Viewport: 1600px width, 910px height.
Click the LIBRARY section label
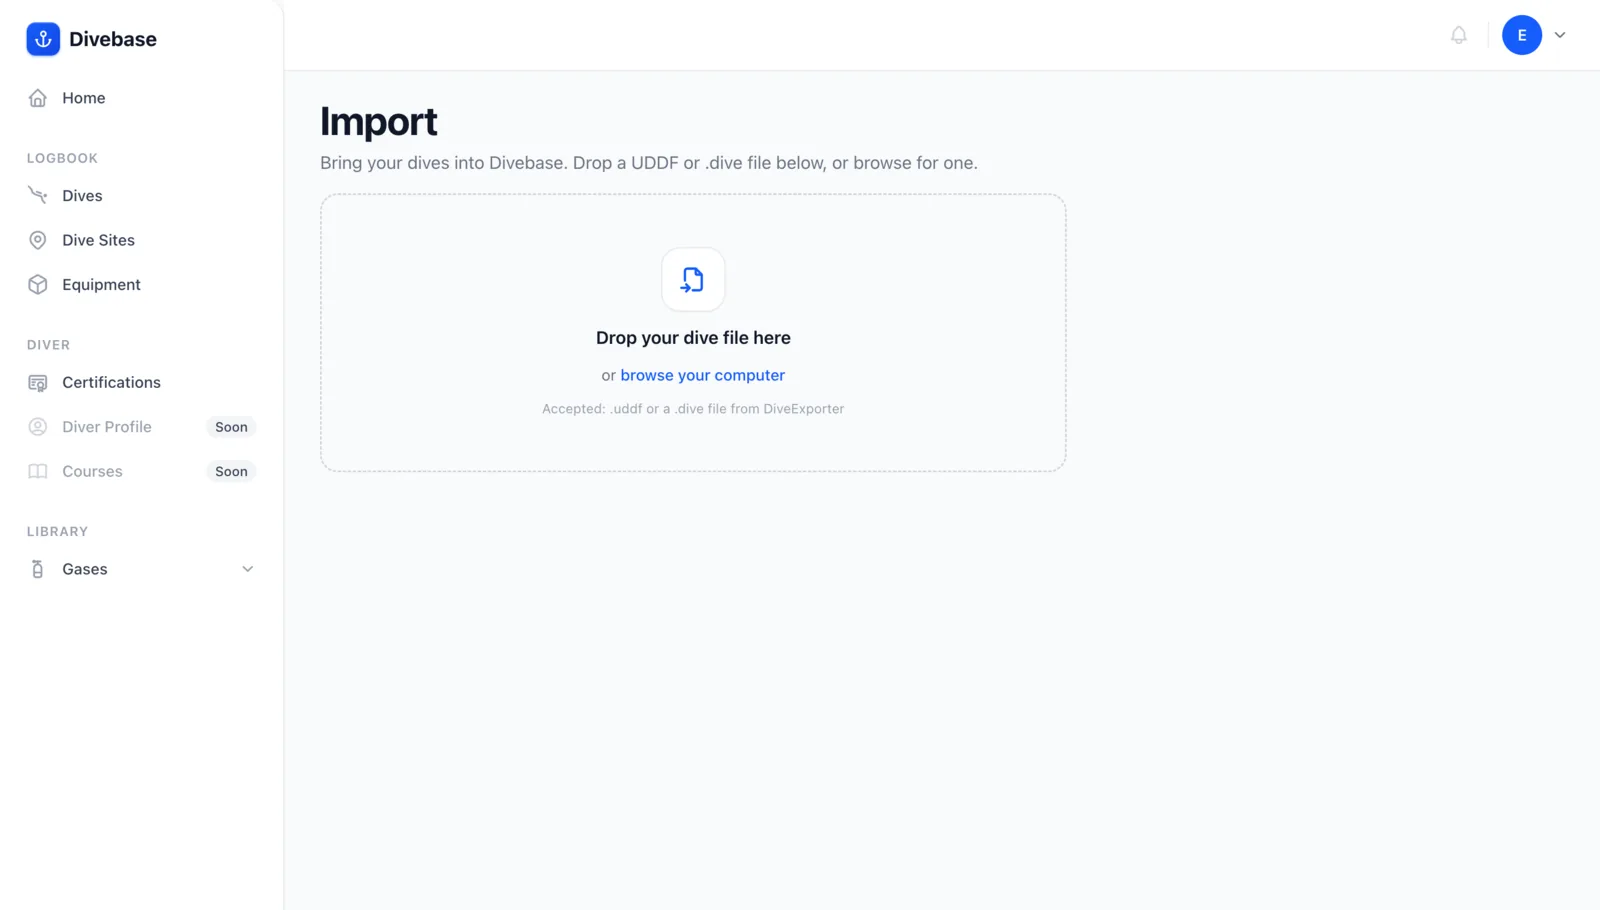(57, 531)
